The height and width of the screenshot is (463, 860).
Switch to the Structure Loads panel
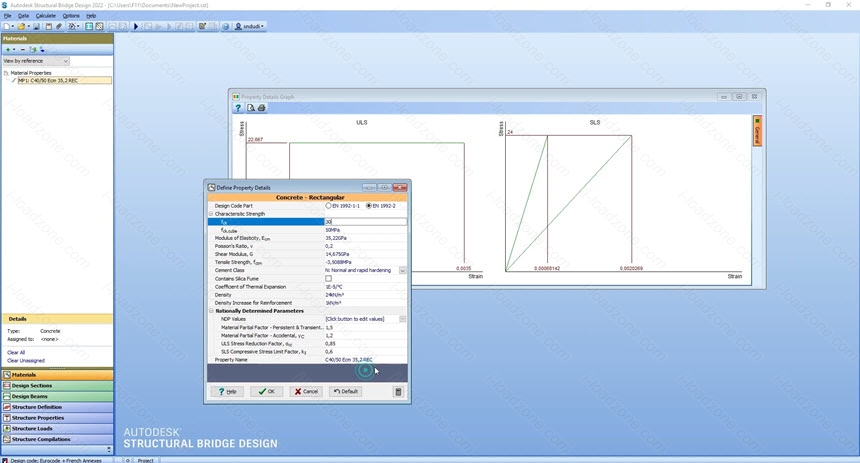pos(58,428)
